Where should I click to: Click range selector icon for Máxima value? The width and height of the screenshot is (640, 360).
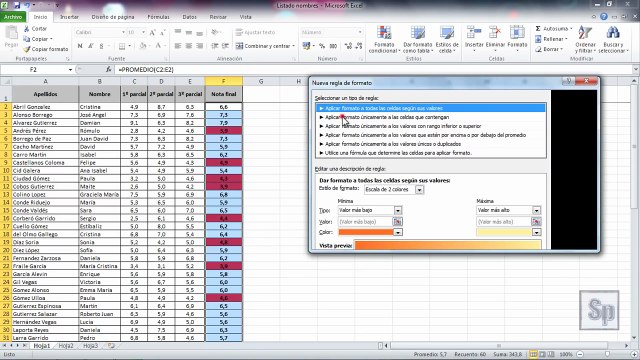point(536,222)
